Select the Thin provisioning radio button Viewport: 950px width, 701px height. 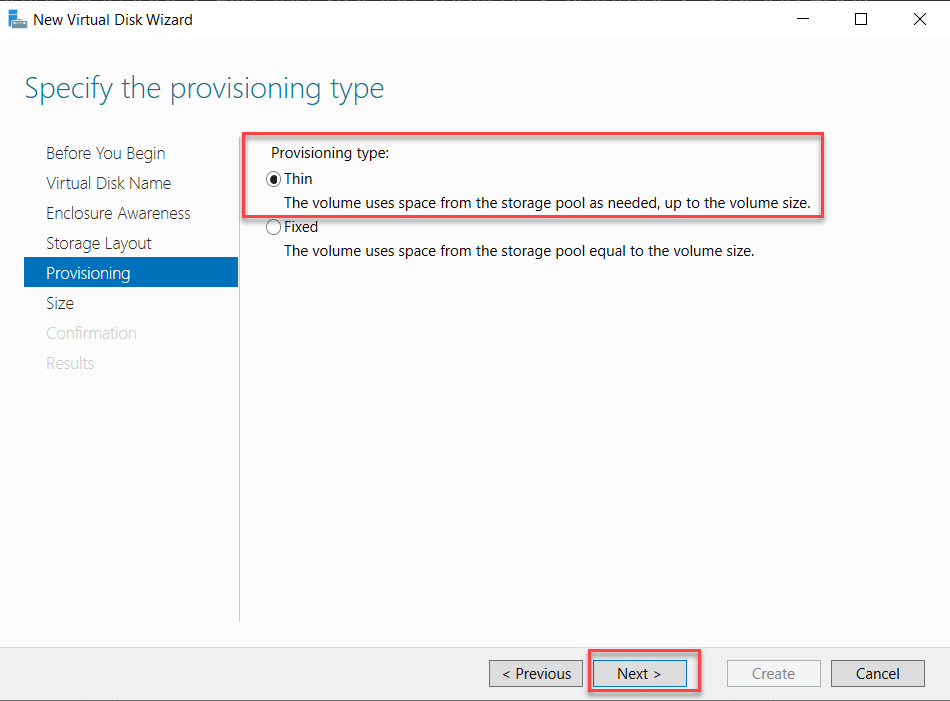pos(274,179)
